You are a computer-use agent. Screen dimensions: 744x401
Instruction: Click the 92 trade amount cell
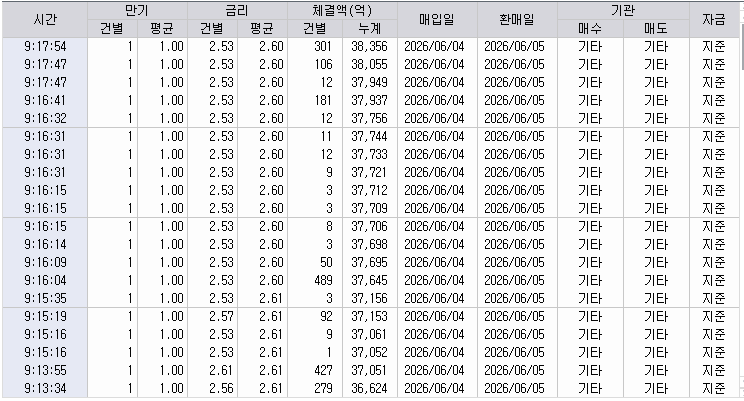coord(315,317)
